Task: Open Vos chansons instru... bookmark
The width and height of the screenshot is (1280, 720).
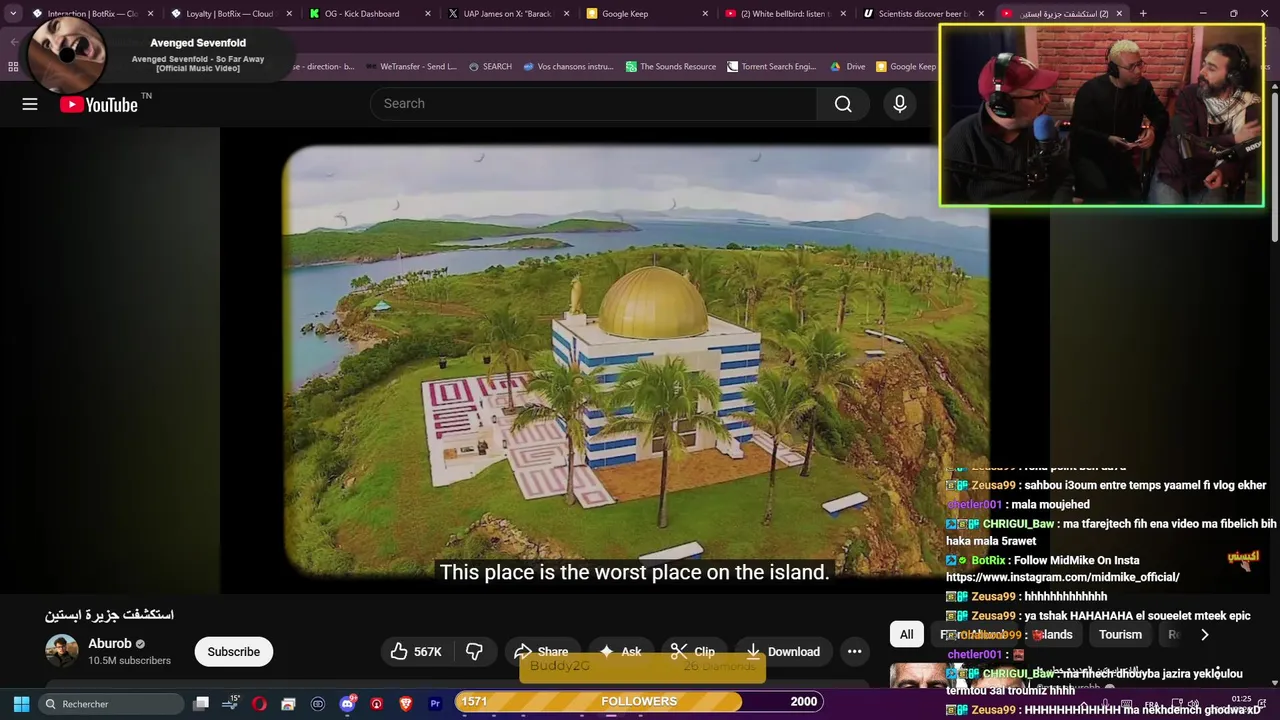Action: [568, 67]
